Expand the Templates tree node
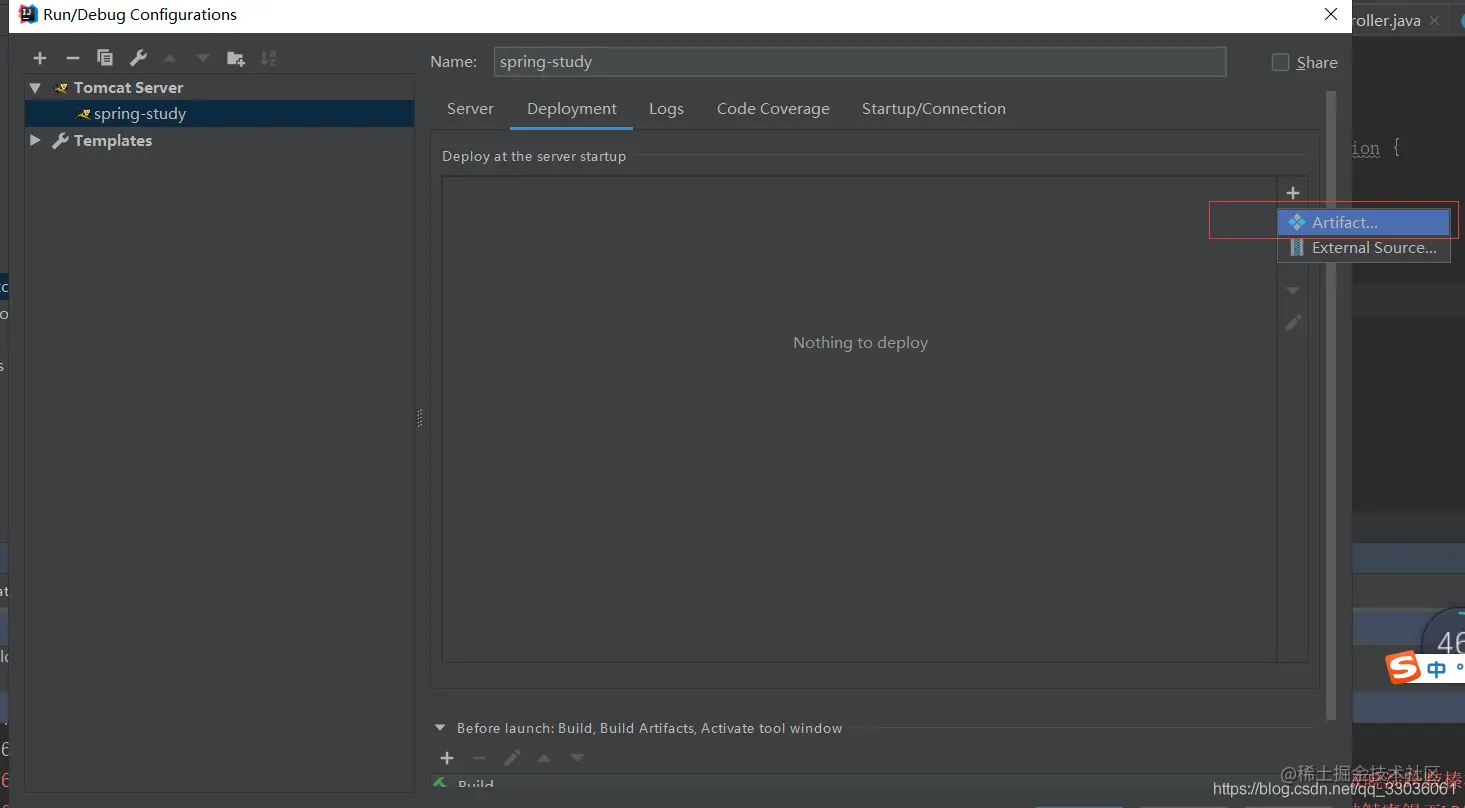The width and height of the screenshot is (1465, 808). (x=35, y=140)
